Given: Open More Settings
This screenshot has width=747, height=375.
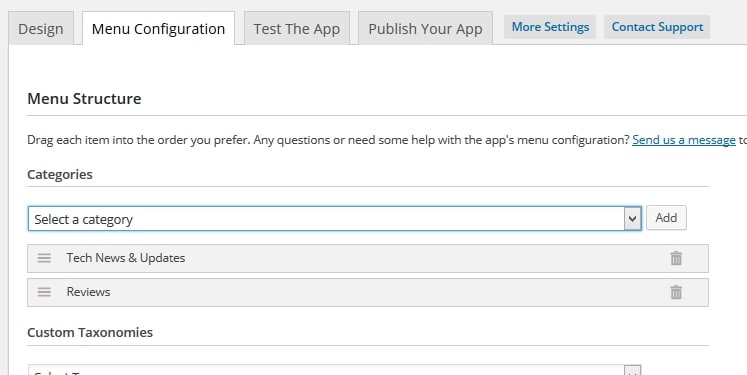Looking at the screenshot, I should [550, 27].
